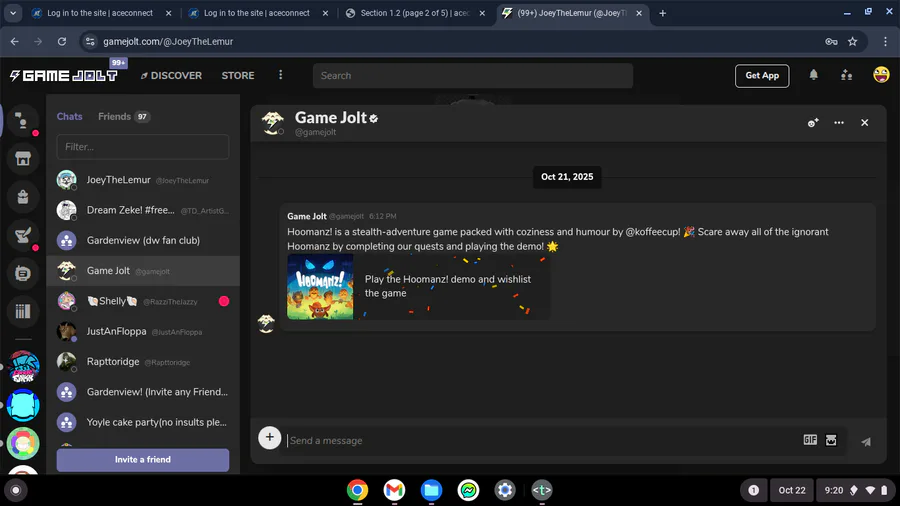Open Messenger from the shelf
The width and height of the screenshot is (900, 506).
(x=468, y=490)
